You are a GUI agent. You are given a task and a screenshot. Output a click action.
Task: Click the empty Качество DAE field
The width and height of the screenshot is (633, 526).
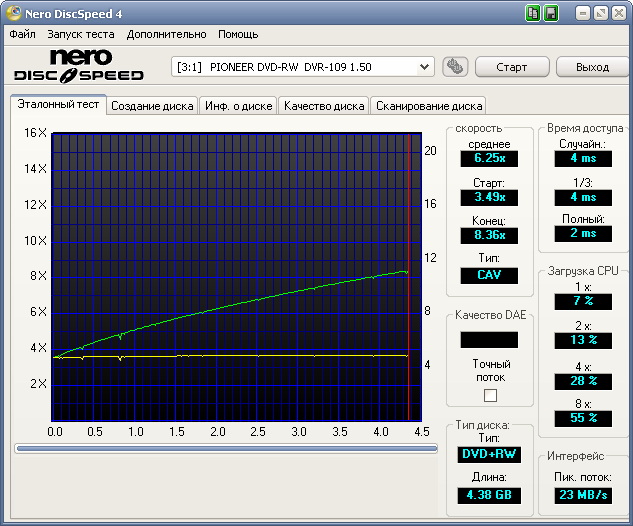point(489,339)
